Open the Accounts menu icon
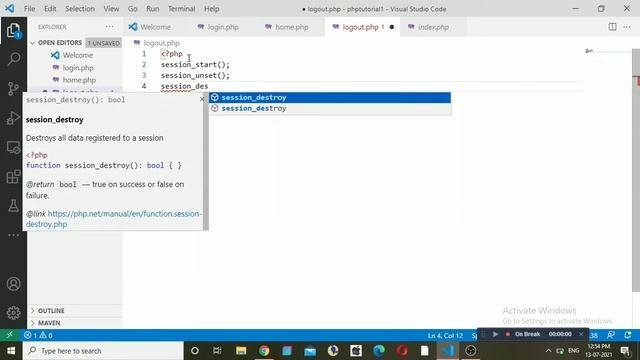Screen dimensions: 640x360 click(x=13, y=284)
